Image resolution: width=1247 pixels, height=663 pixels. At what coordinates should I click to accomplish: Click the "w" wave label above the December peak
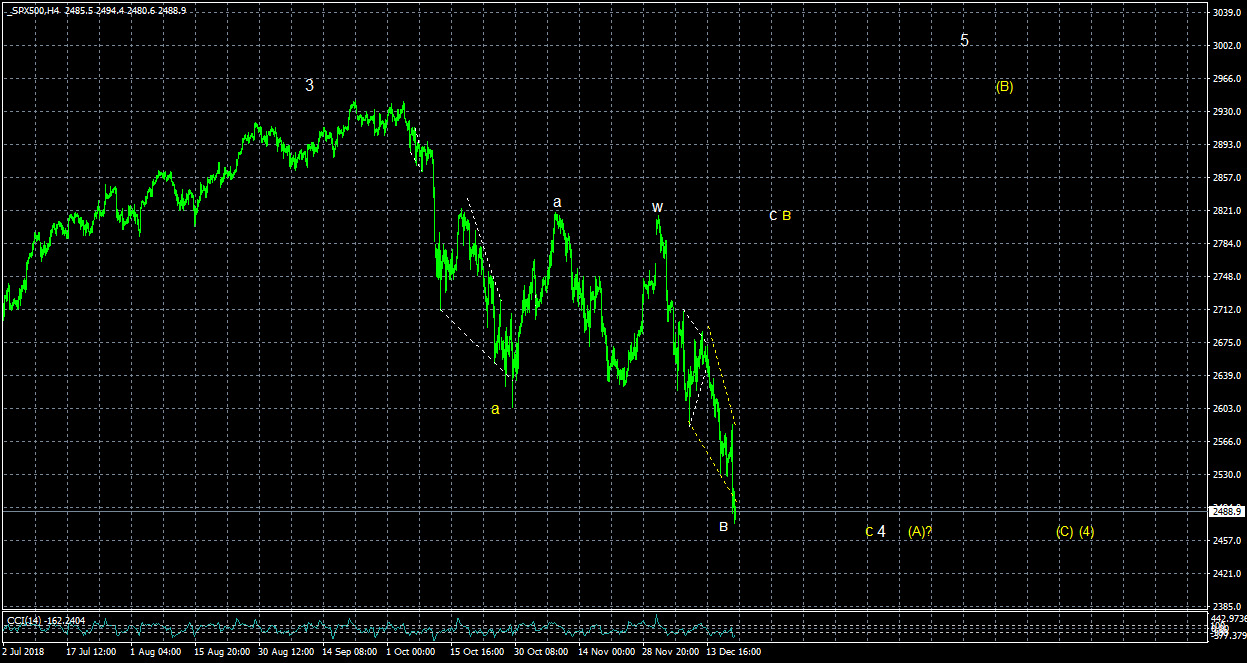[657, 207]
